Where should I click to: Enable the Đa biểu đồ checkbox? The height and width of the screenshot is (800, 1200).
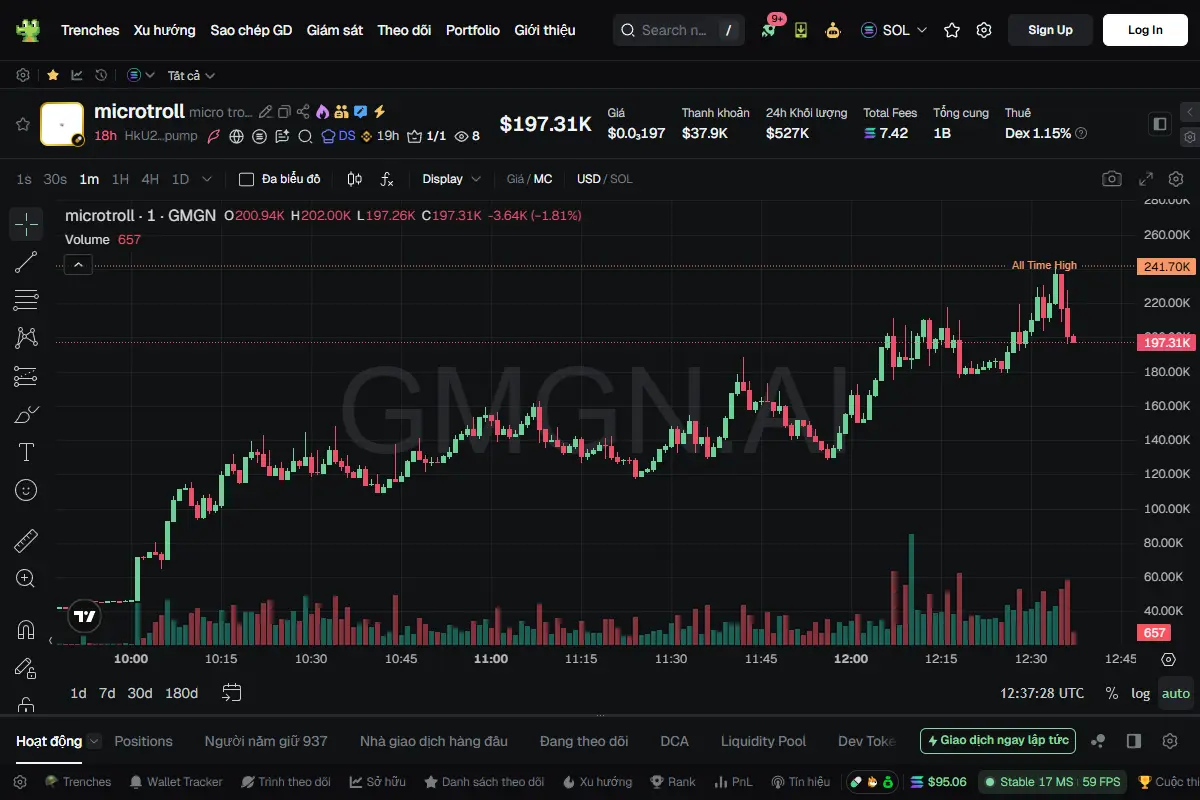[x=246, y=179]
